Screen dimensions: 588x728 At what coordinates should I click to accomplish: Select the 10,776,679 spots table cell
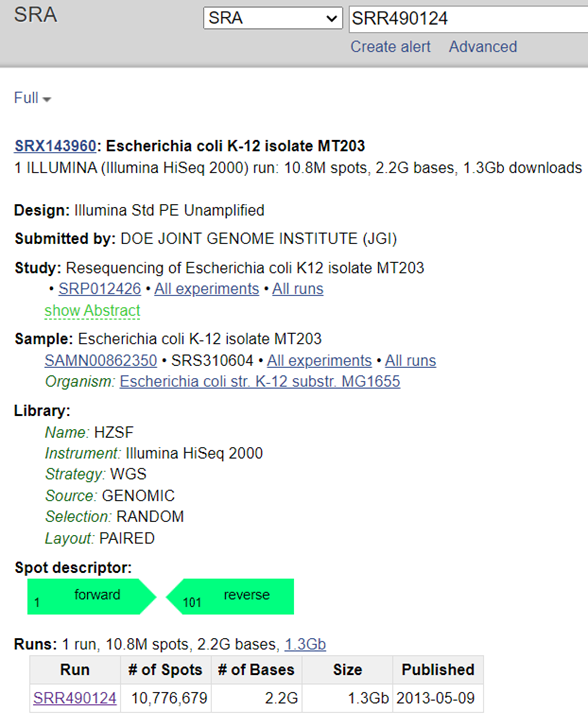(x=166, y=698)
